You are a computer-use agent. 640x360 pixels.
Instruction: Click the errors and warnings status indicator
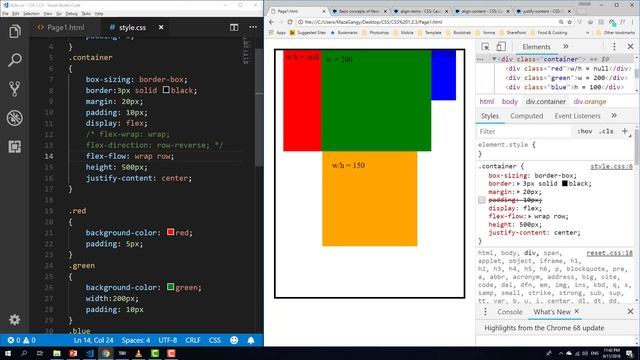click(22, 340)
